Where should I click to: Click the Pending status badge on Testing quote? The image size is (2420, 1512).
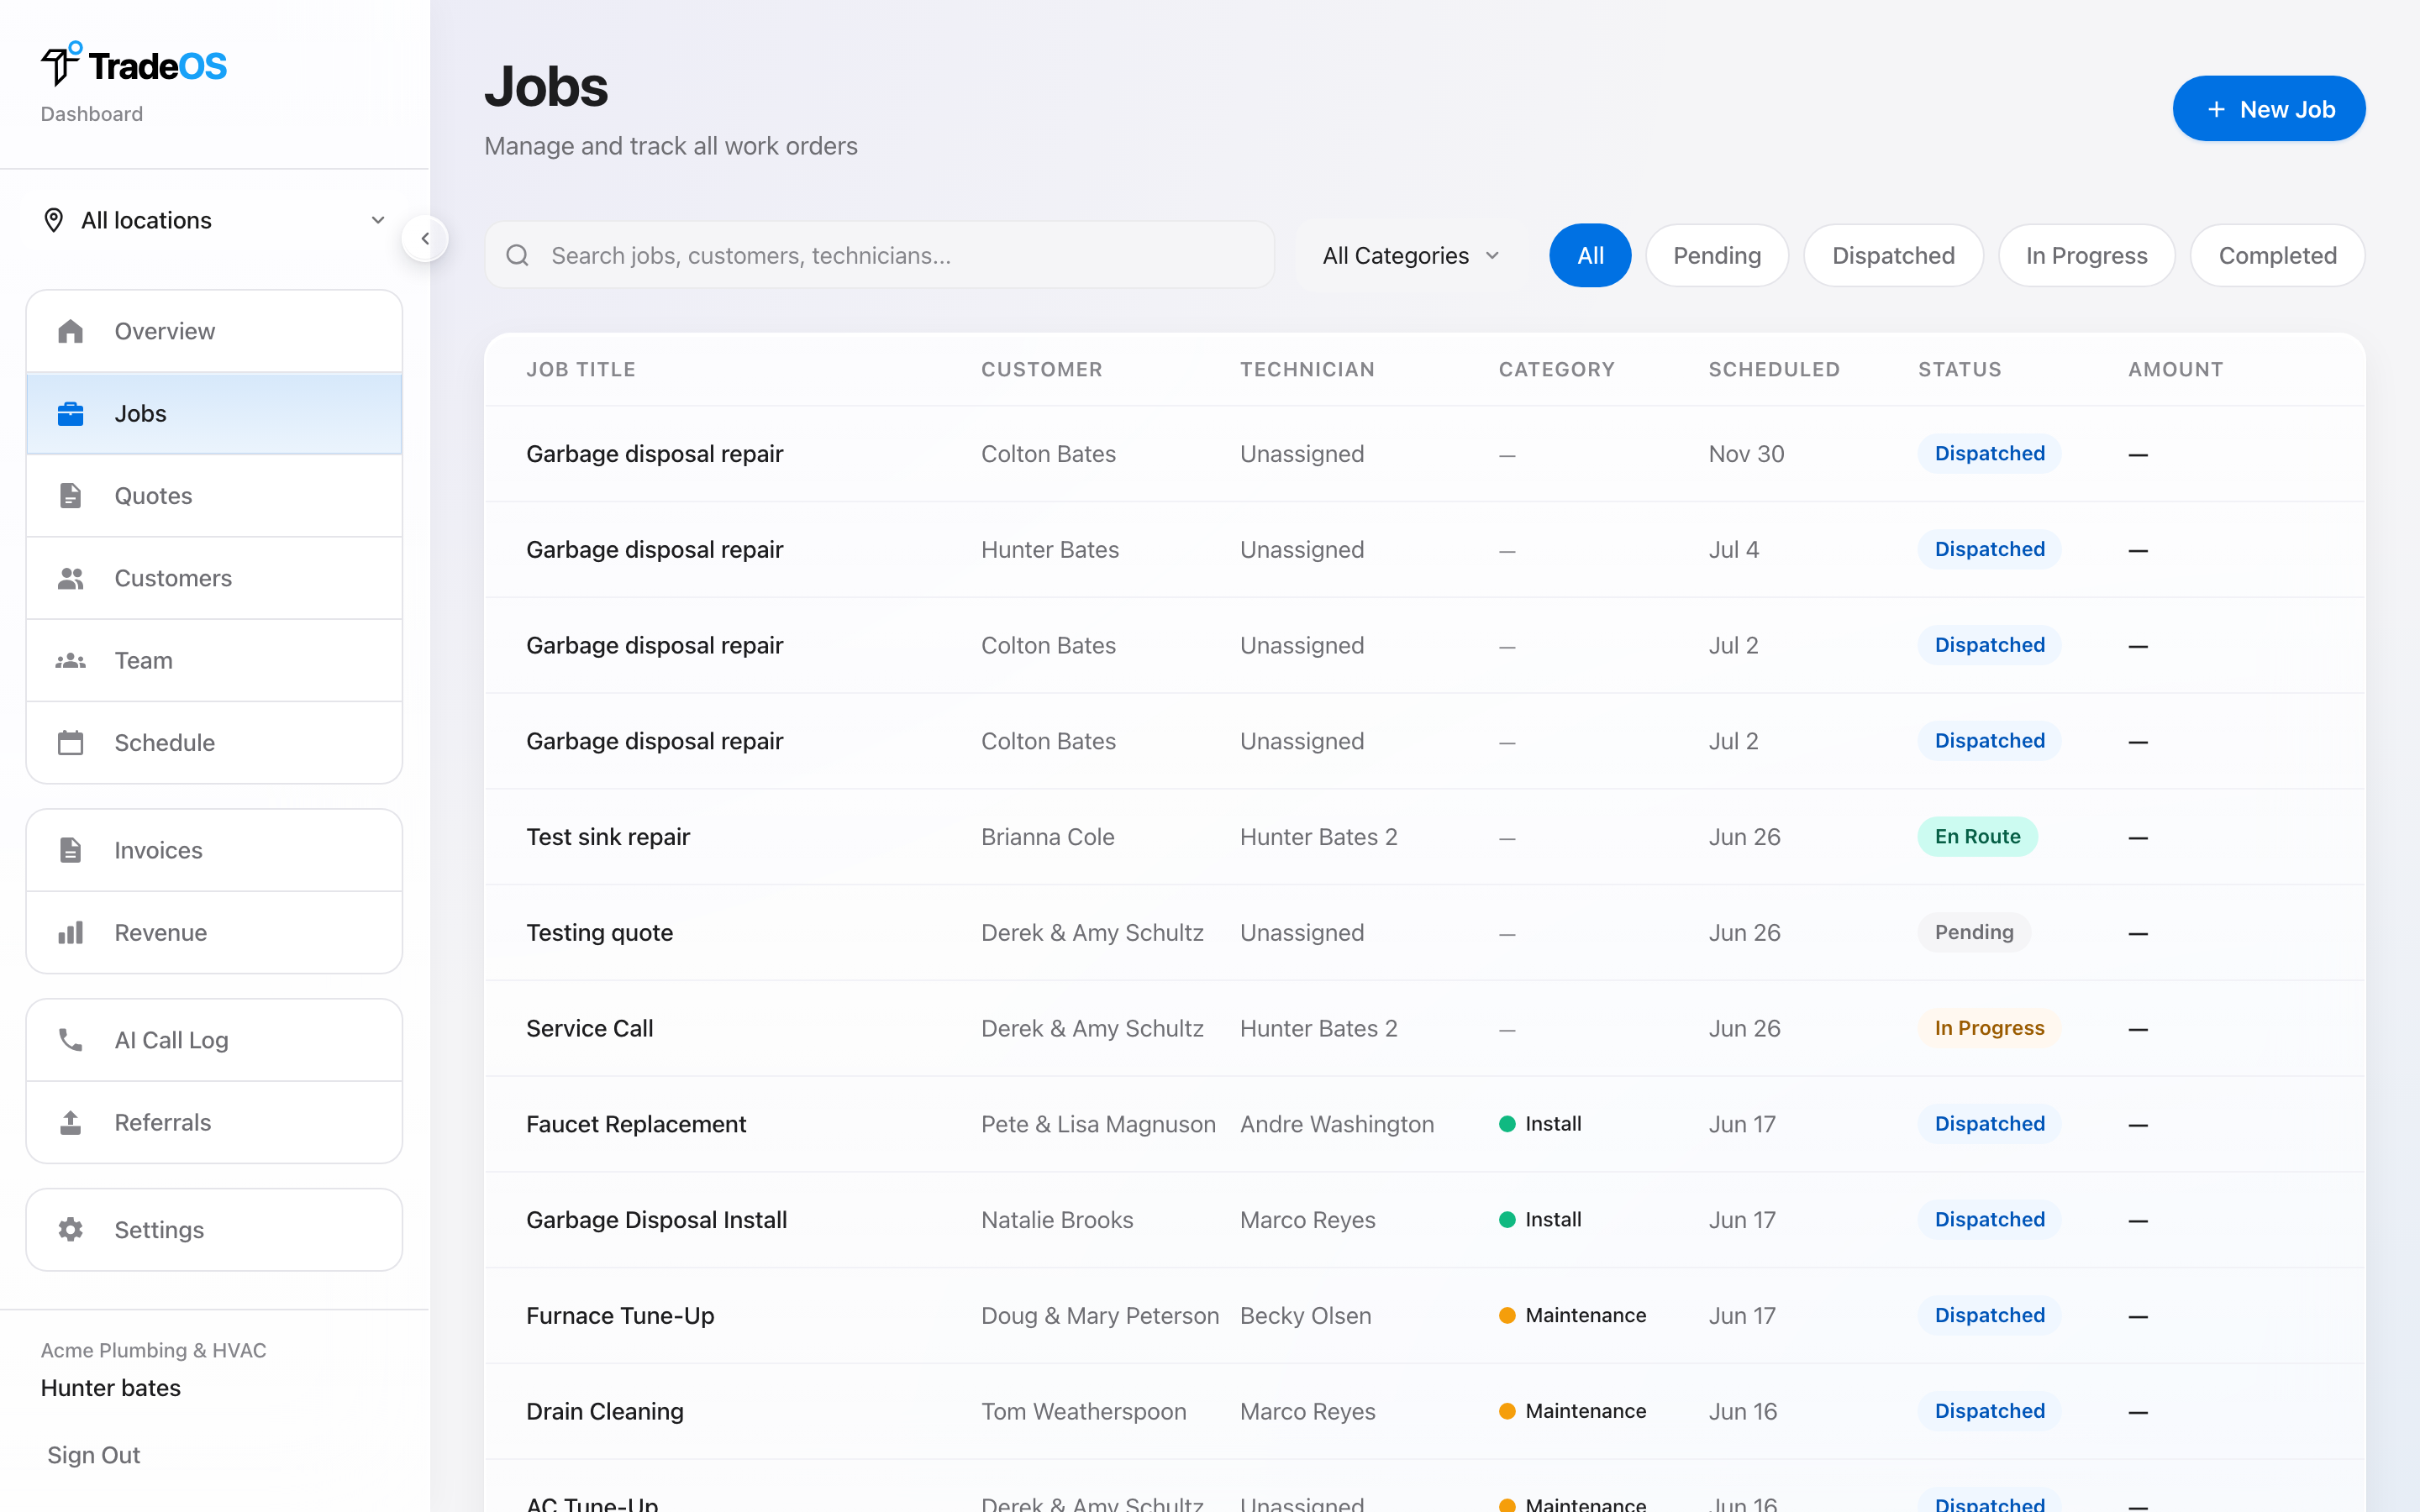point(1974,932)
